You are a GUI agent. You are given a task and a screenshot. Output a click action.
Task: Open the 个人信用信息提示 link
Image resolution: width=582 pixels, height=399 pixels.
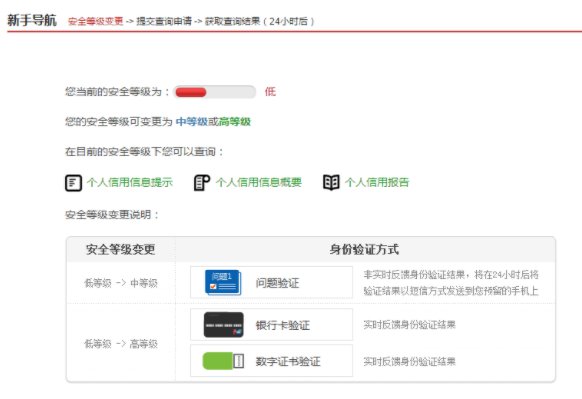point(130,182)
